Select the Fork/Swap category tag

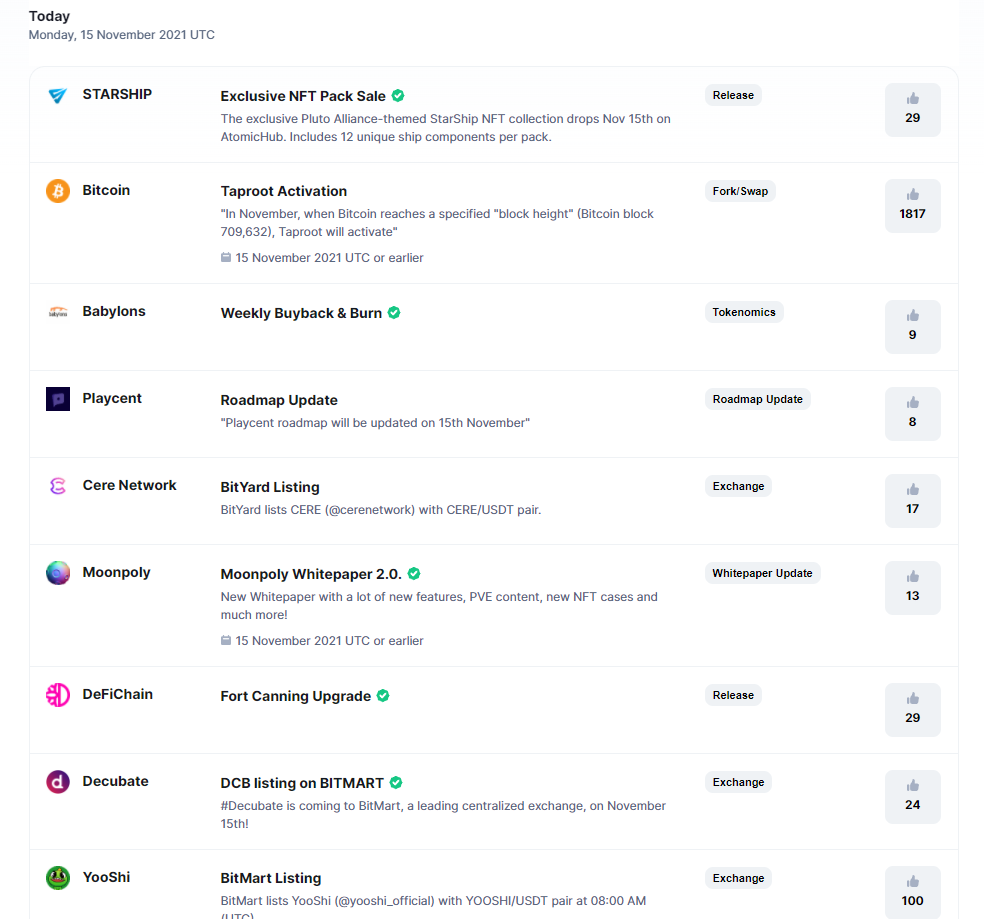[x=741, y=191]
